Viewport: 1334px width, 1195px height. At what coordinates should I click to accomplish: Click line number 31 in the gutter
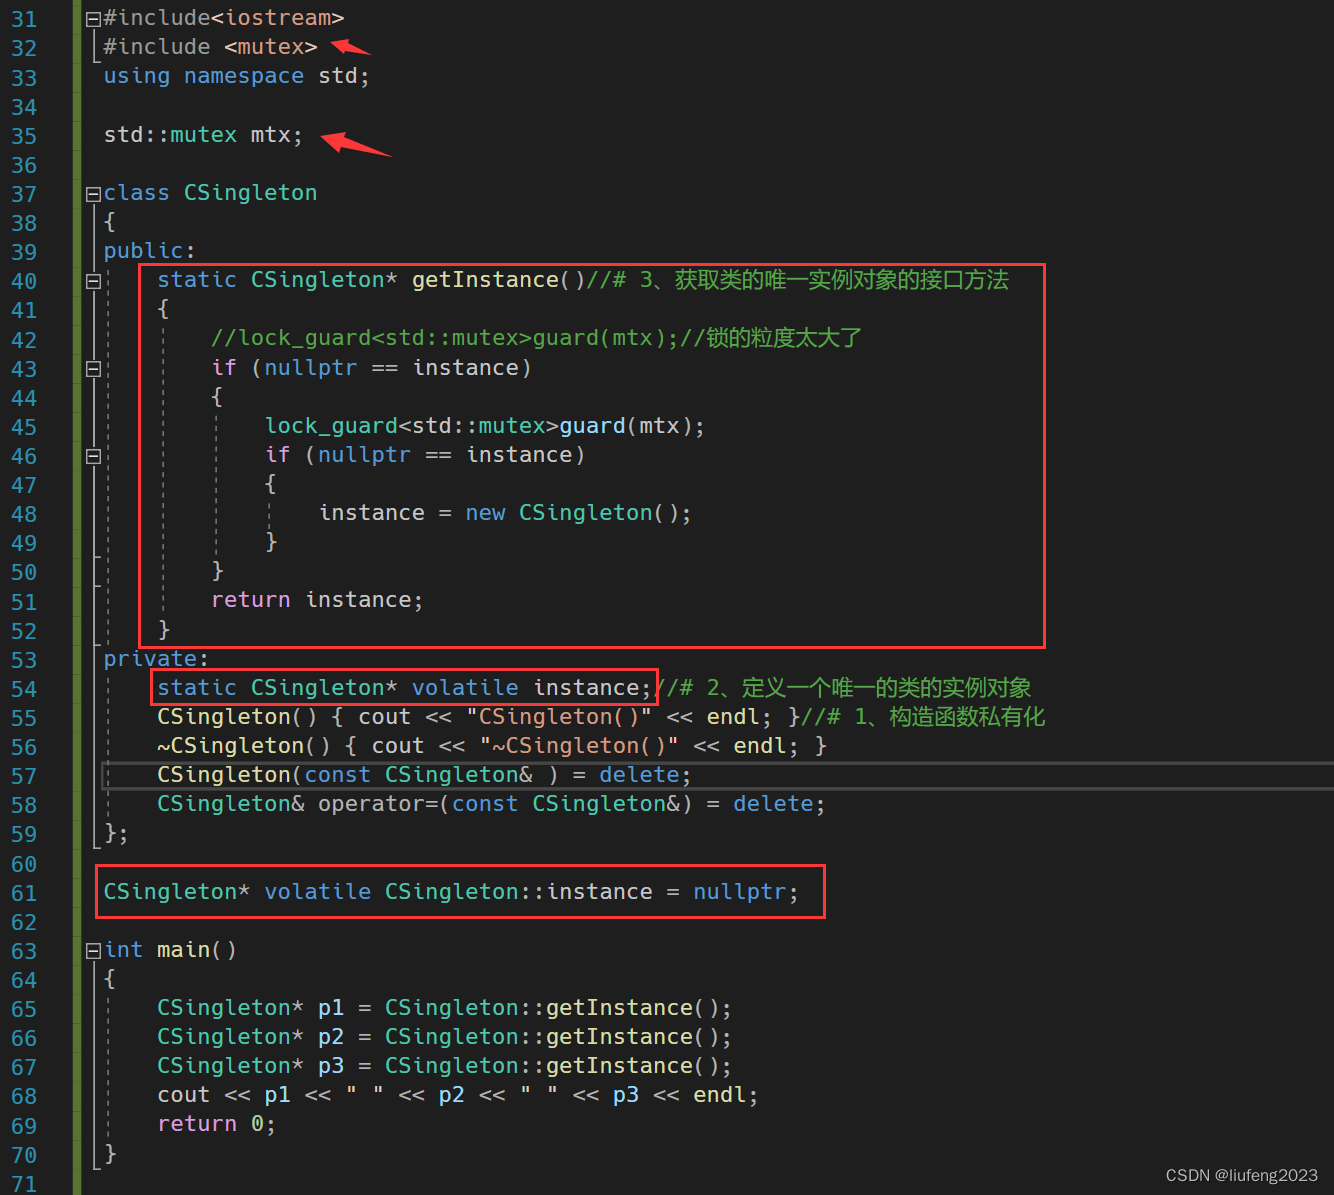pyautogui.click(x=24, y=19)
